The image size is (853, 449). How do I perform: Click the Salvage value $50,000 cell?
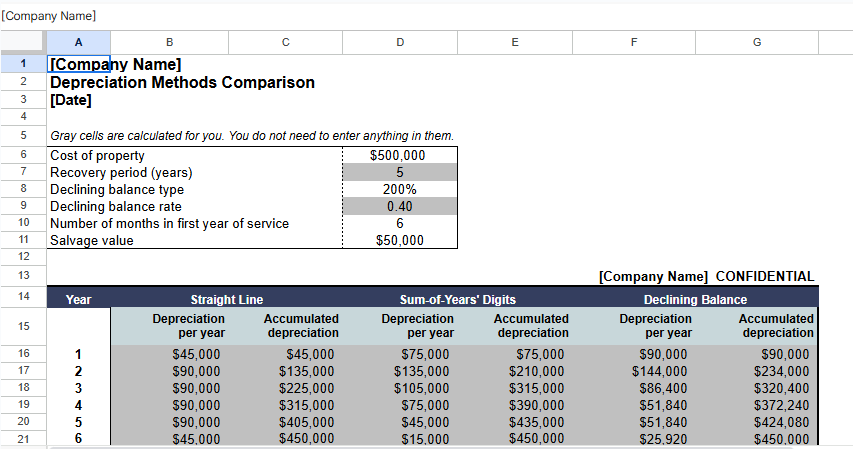click(399, 240)
